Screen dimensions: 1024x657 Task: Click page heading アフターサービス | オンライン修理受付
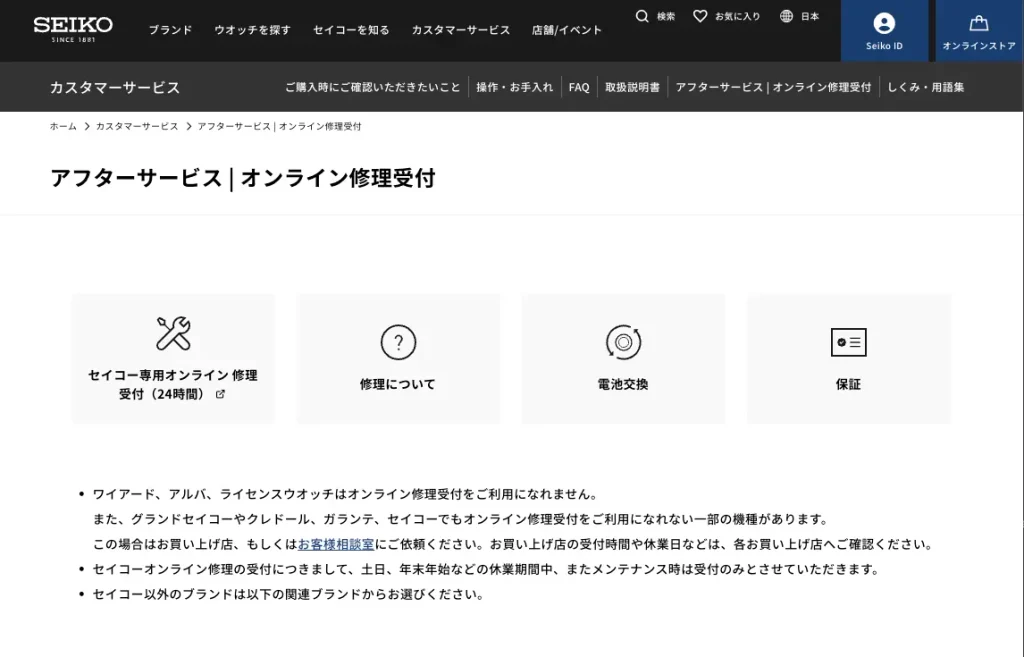tap(243, 178)
